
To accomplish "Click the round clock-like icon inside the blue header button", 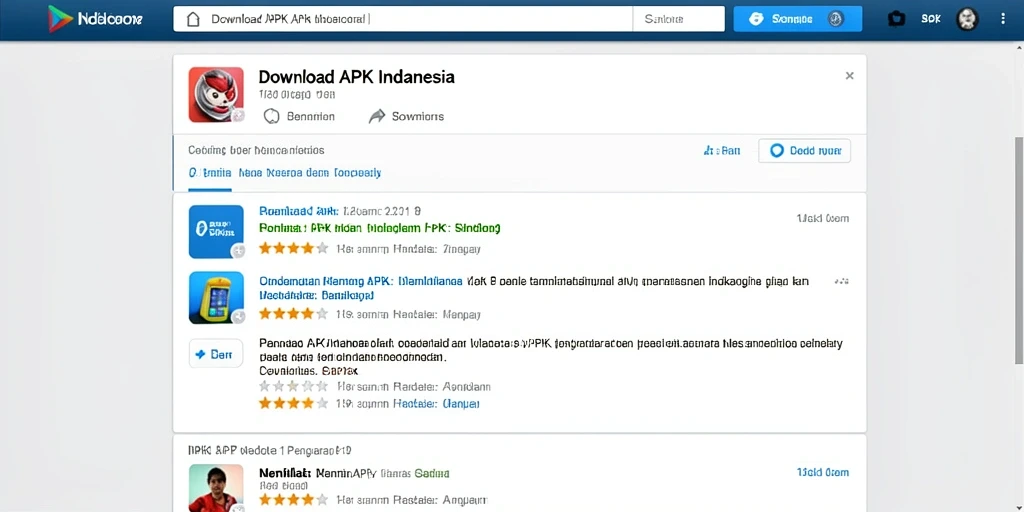I will 835,19.
